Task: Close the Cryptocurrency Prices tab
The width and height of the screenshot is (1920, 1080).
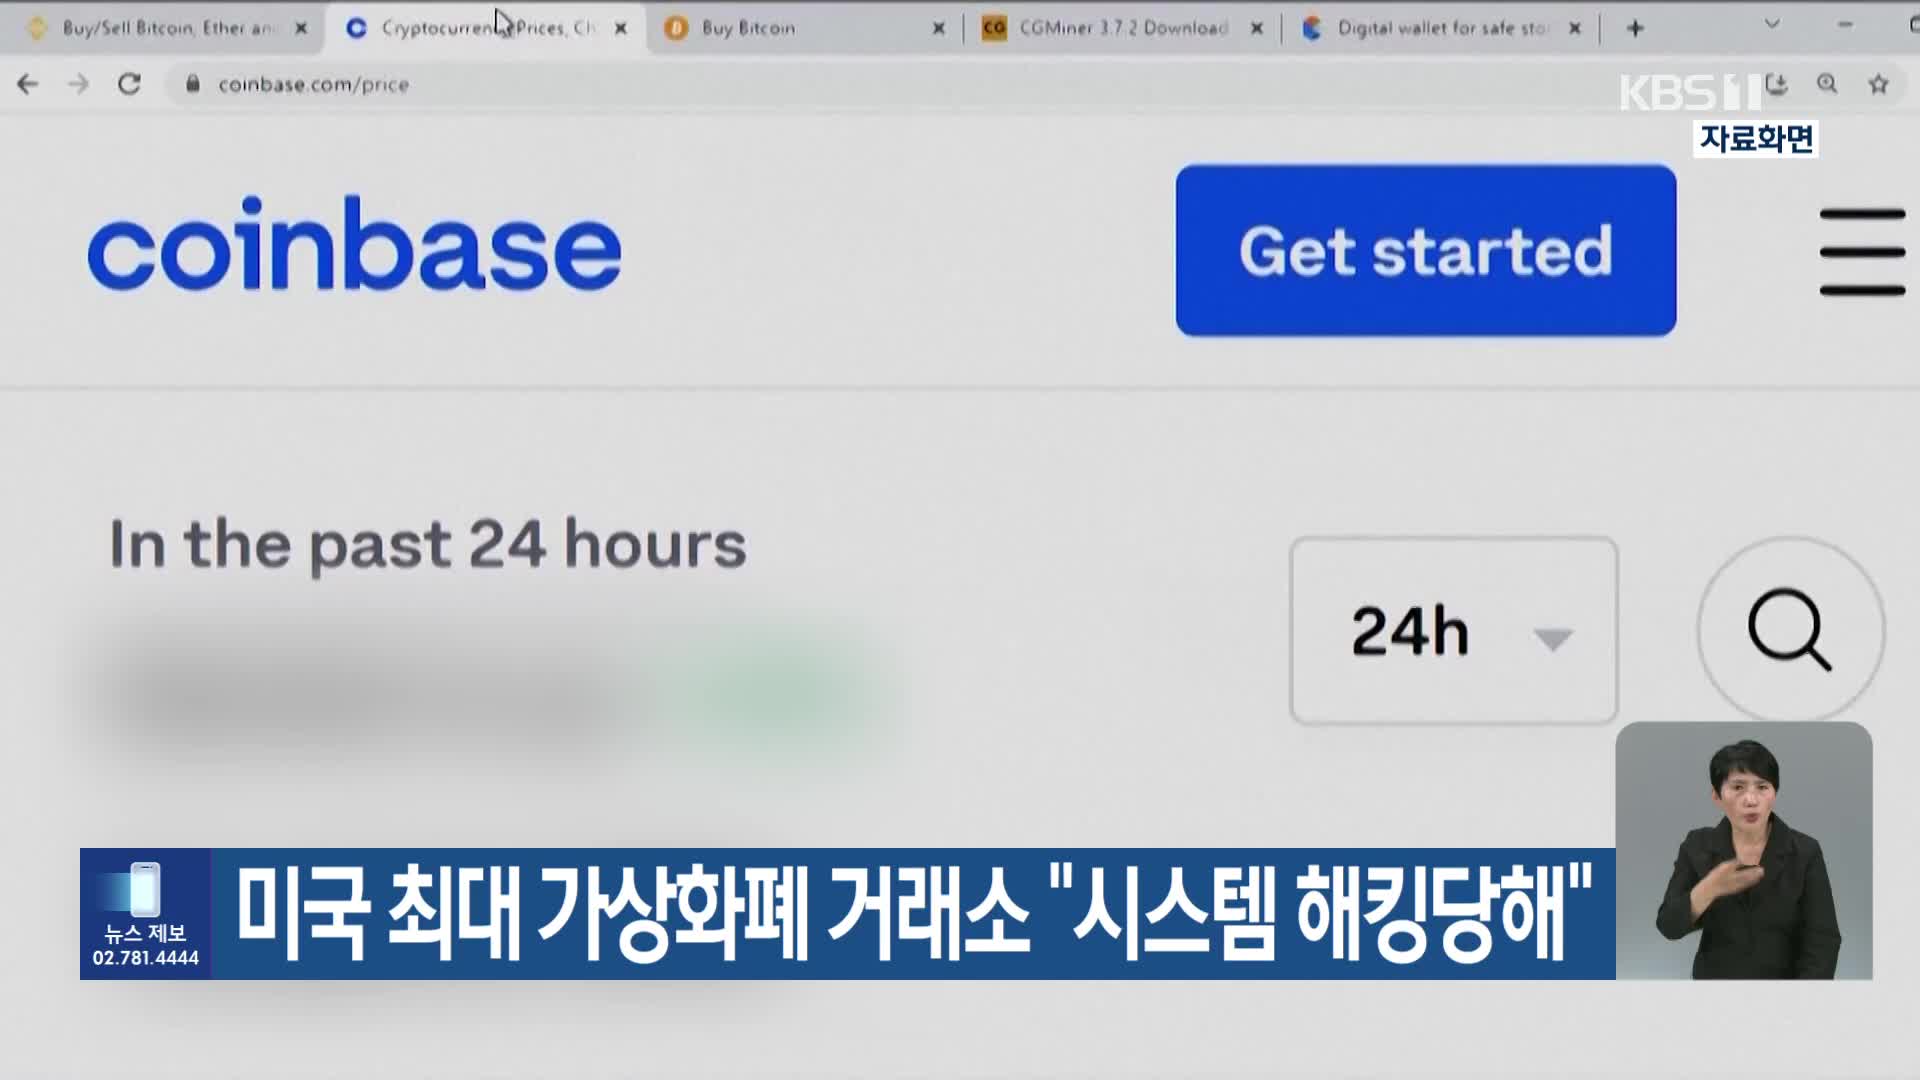Action: [x=621, y=29]
